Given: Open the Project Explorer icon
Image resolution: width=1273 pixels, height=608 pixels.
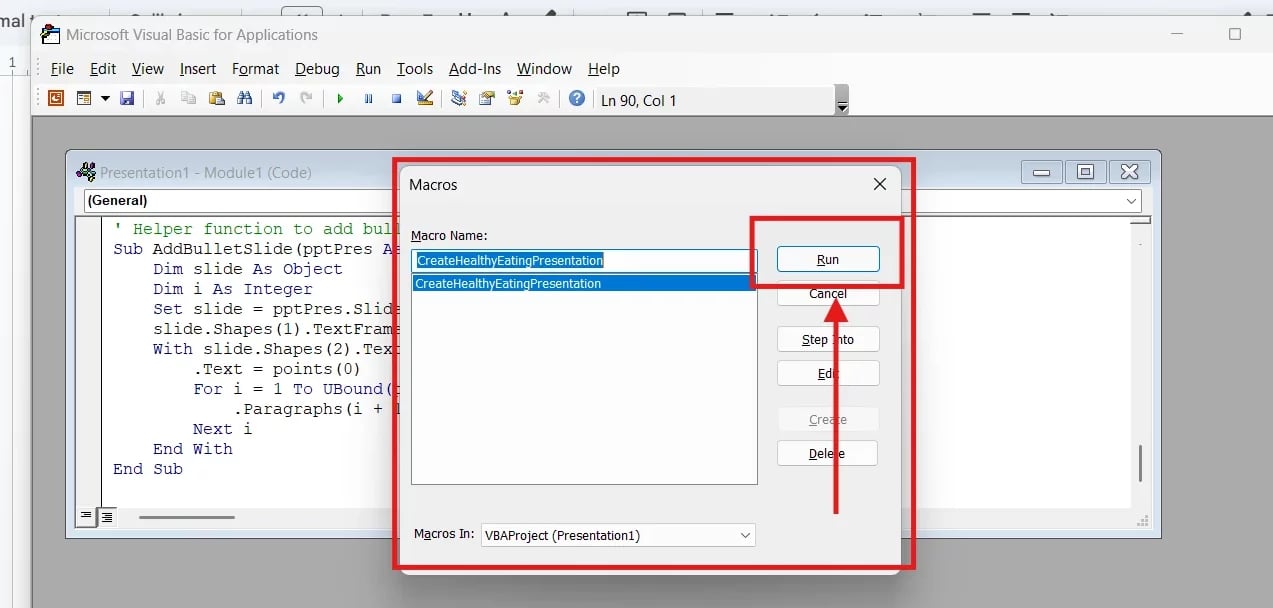Looking at the screenshot, I should (457, 98).
